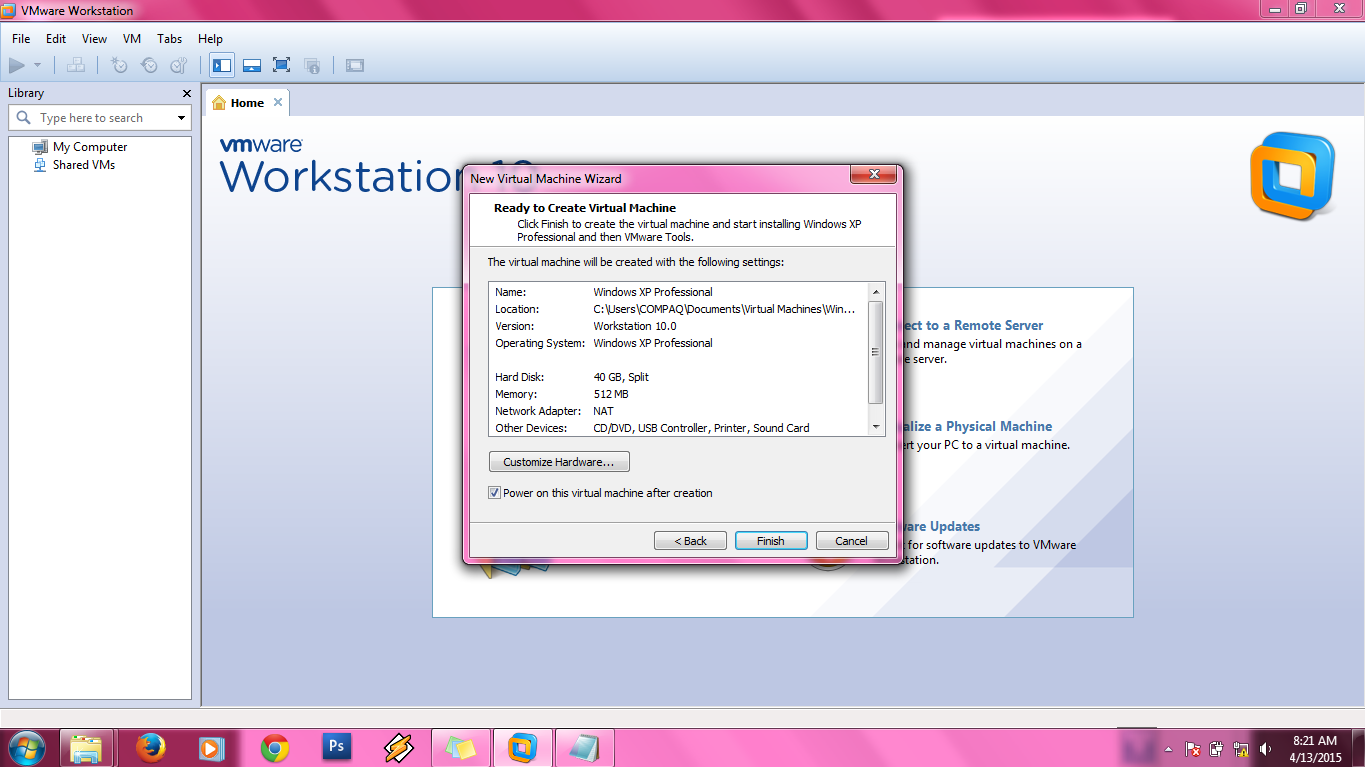Open the Tabs menu
The image size is (1365, 767).
(x=170, y=39)
